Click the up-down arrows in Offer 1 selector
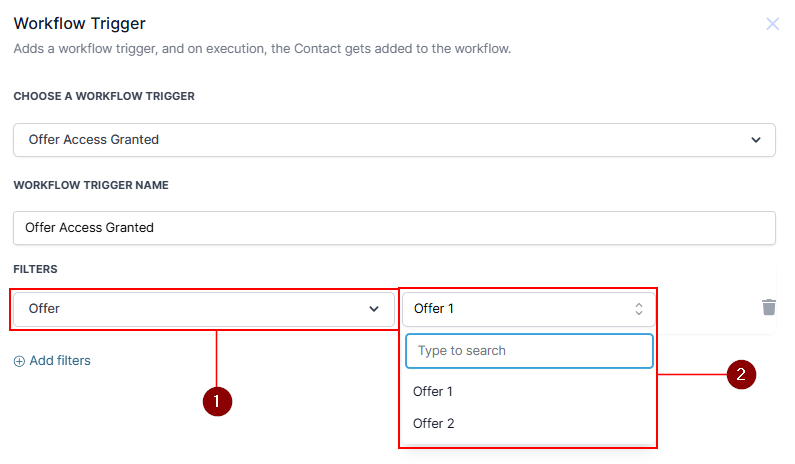Screen dimensions: 795x464 [x=639, y=309]
